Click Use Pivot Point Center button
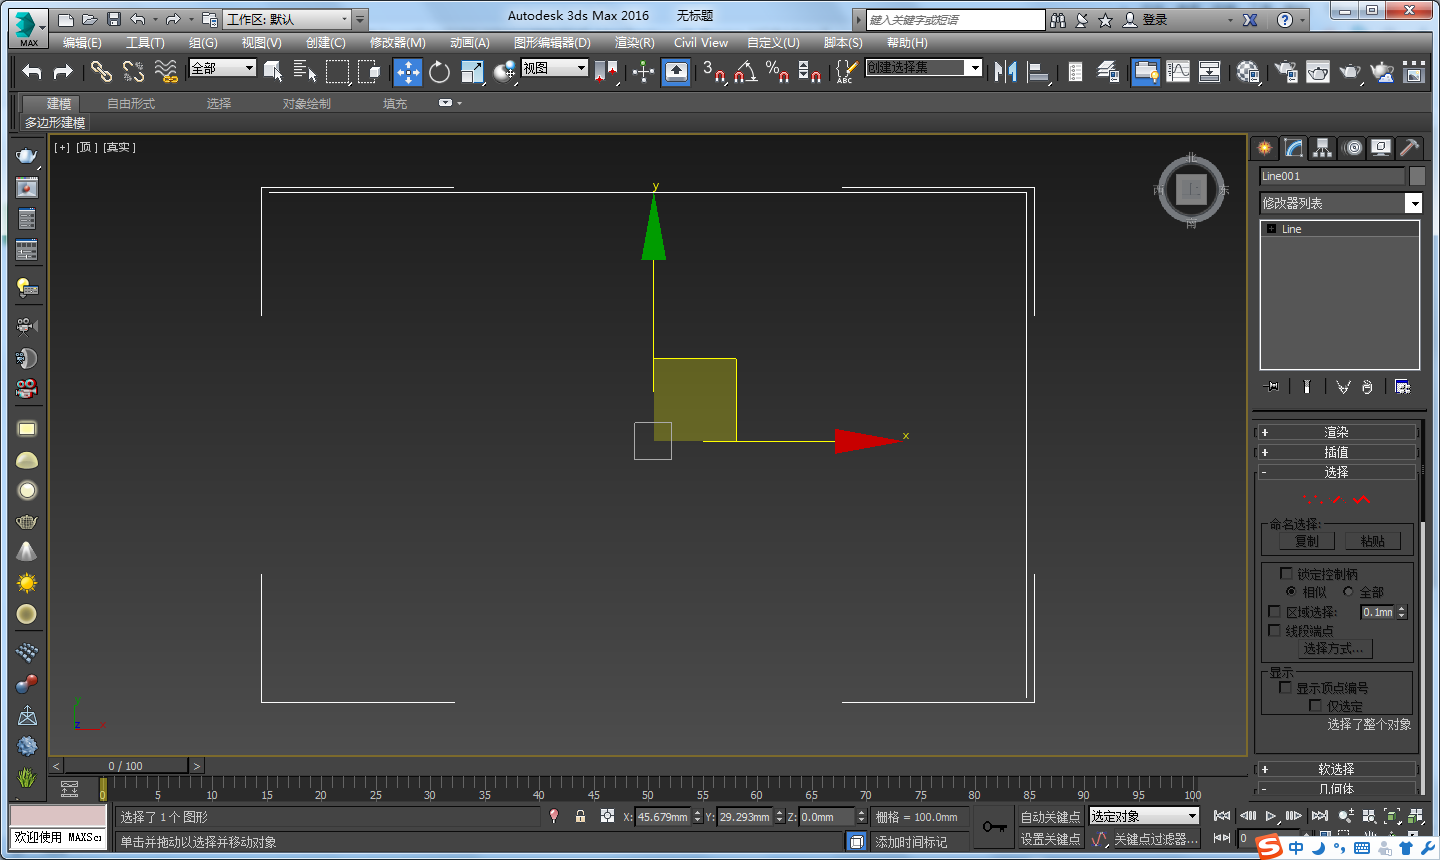The image size is (1440, 860). 607,71
